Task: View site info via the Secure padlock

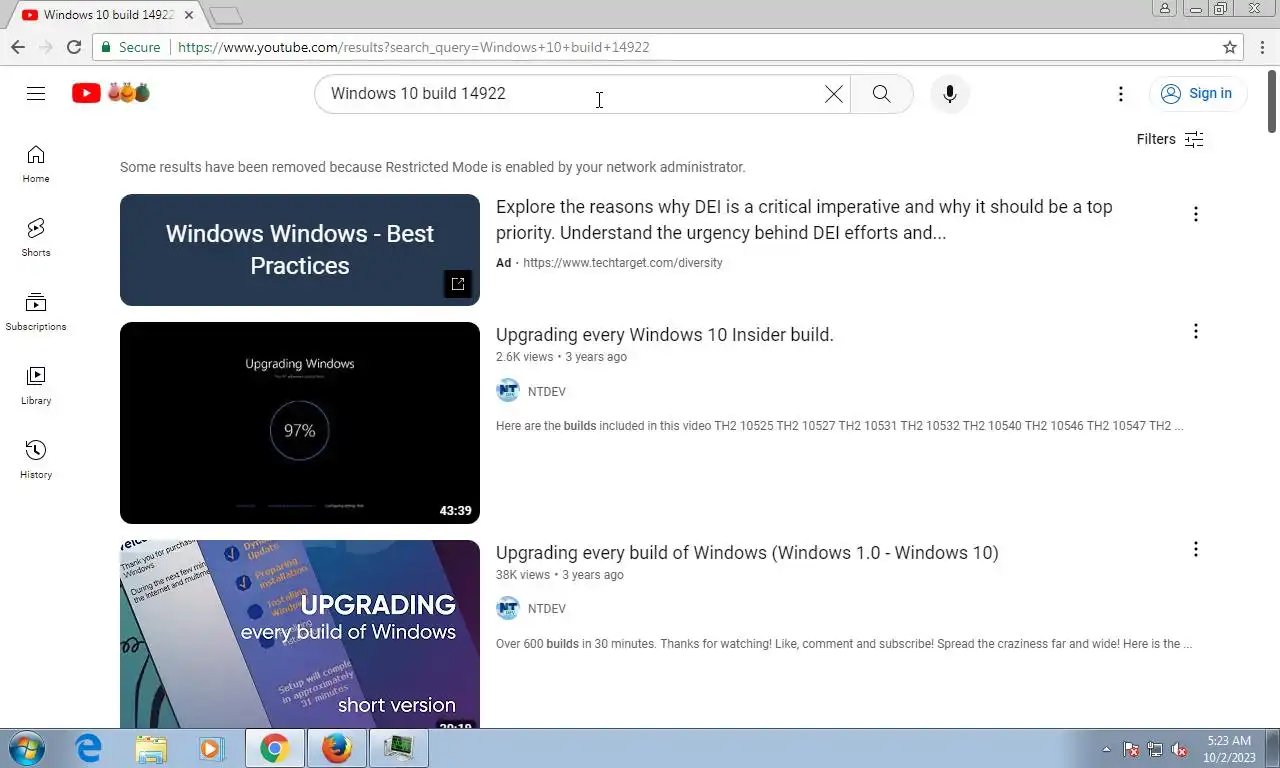Action: [130, 47]
